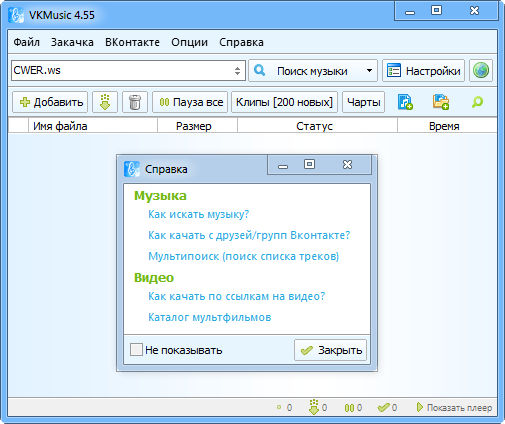Minimize the Справка dialog
The height and width of the screenshot is (424, 505).
pyautogui.click(x=283, y=166)
